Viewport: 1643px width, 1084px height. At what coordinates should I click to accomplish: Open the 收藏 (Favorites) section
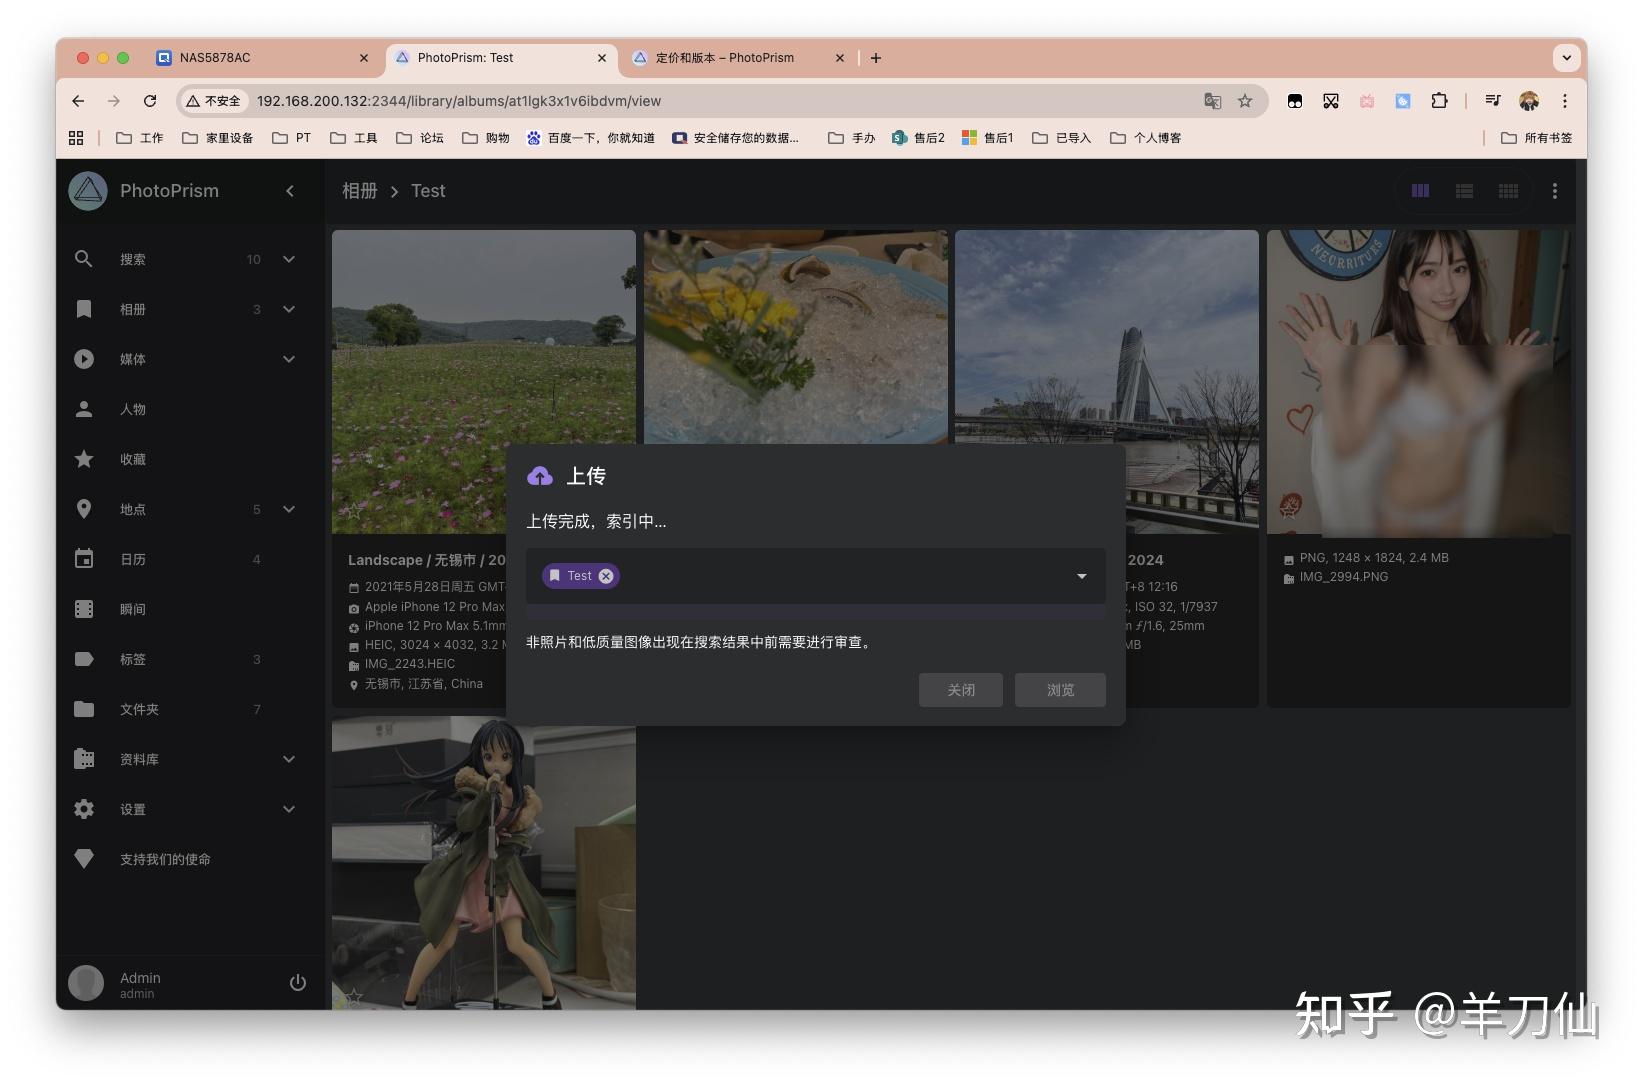click(x=135, y=459)
